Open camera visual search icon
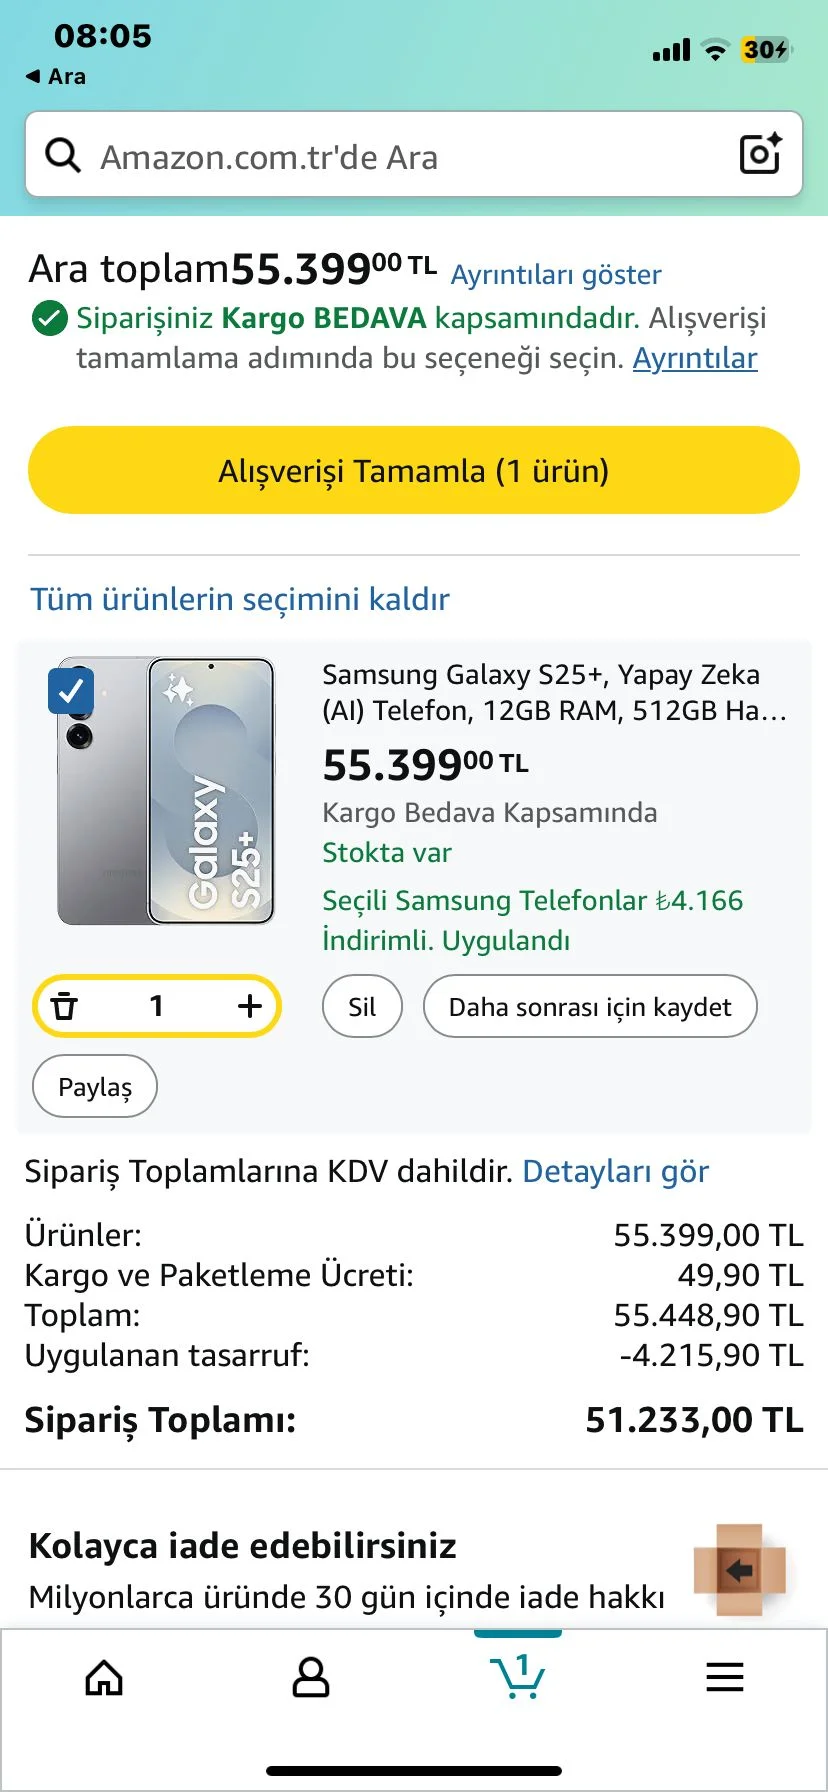The width and height of the screenshot is (828, 1792). pos(760,154)
